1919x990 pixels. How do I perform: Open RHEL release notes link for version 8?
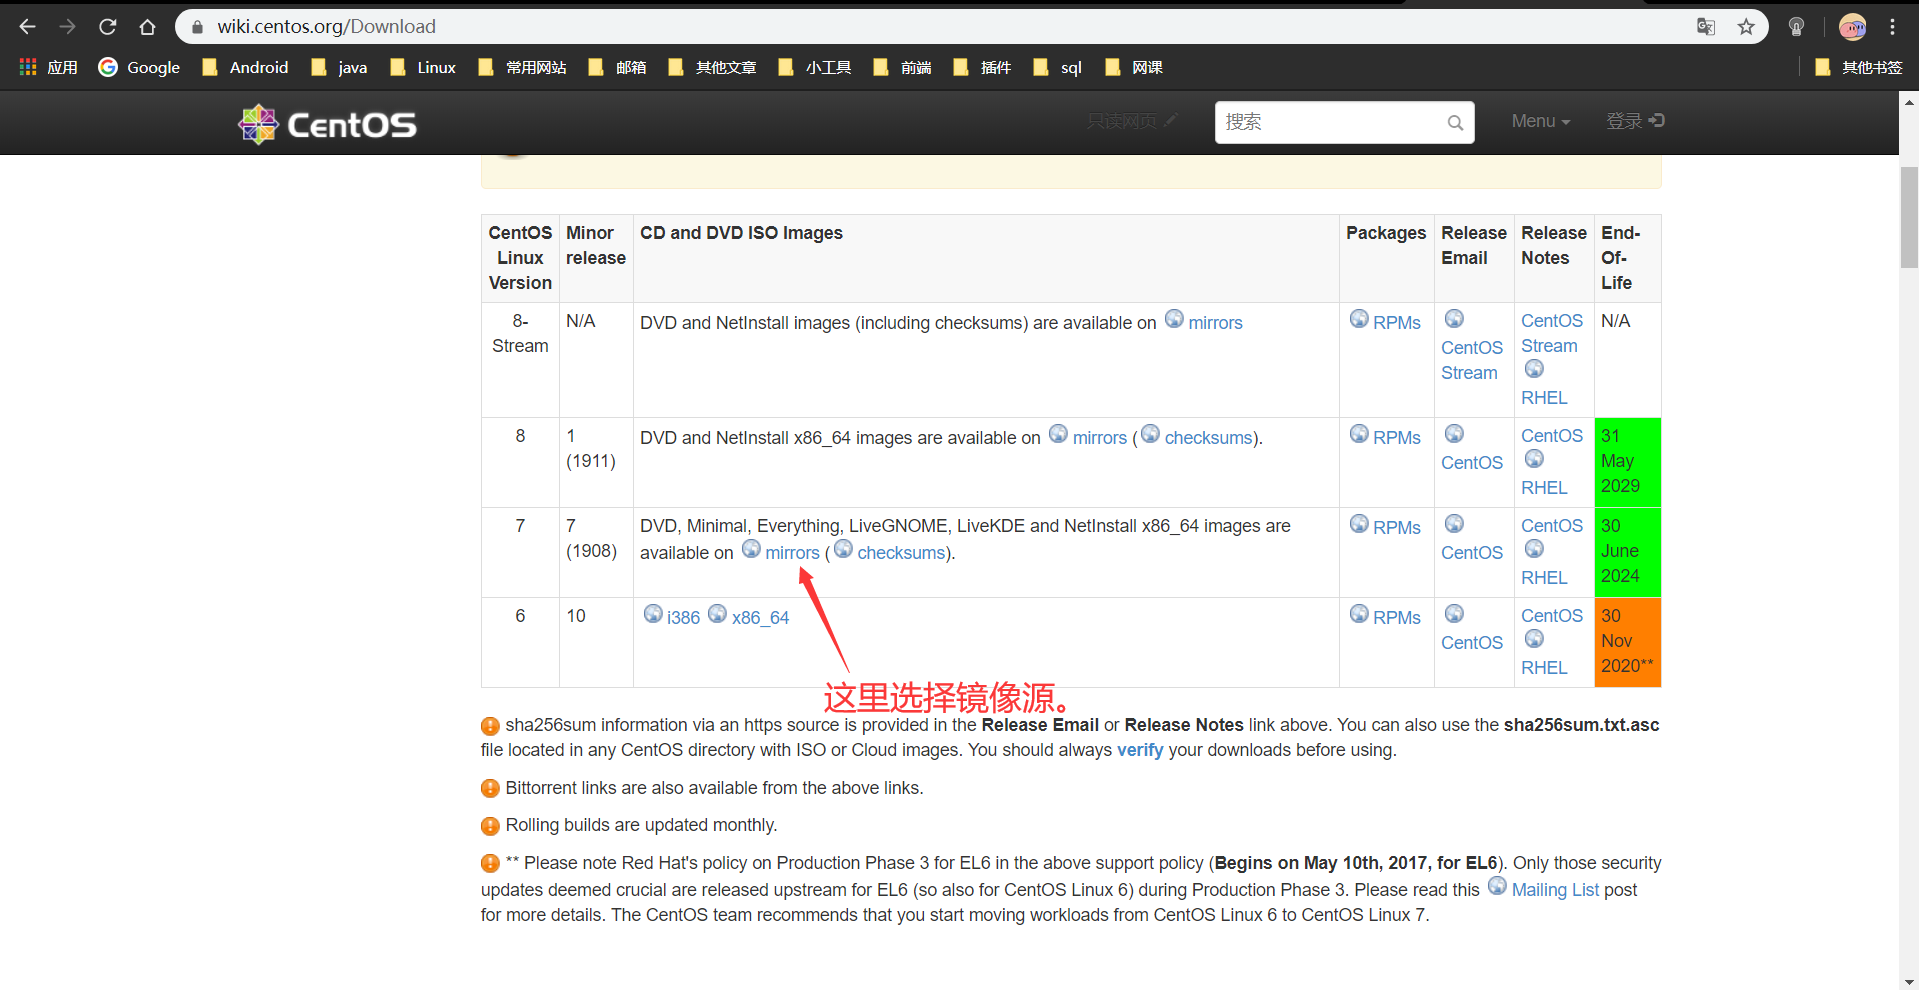[x=1544, y=488]
